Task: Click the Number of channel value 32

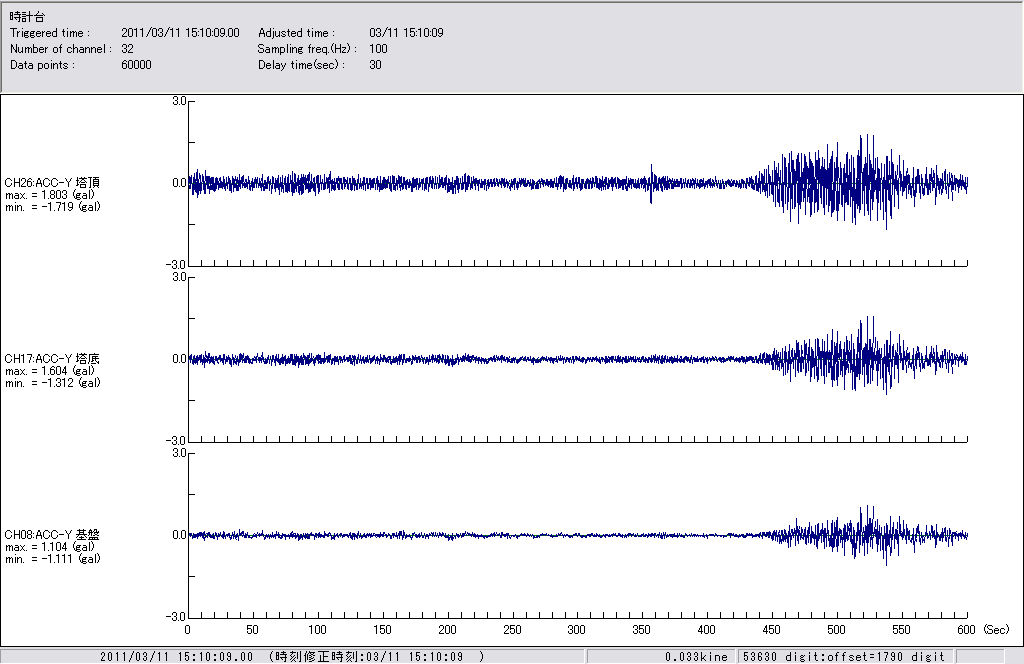Action: pos(127,49)
